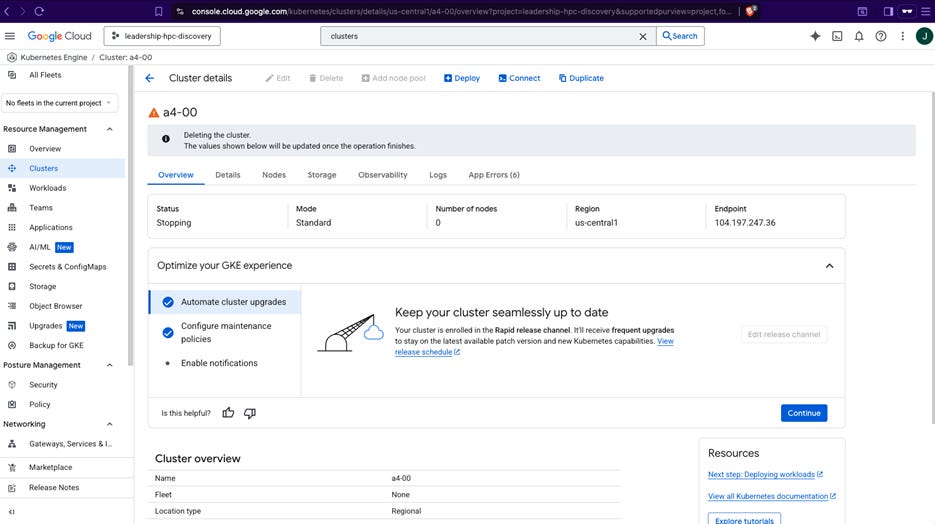The width and height of the screenshot is (935, 524).
Task: Open Next step: Deploying workloads link
Action: (765, 475)
